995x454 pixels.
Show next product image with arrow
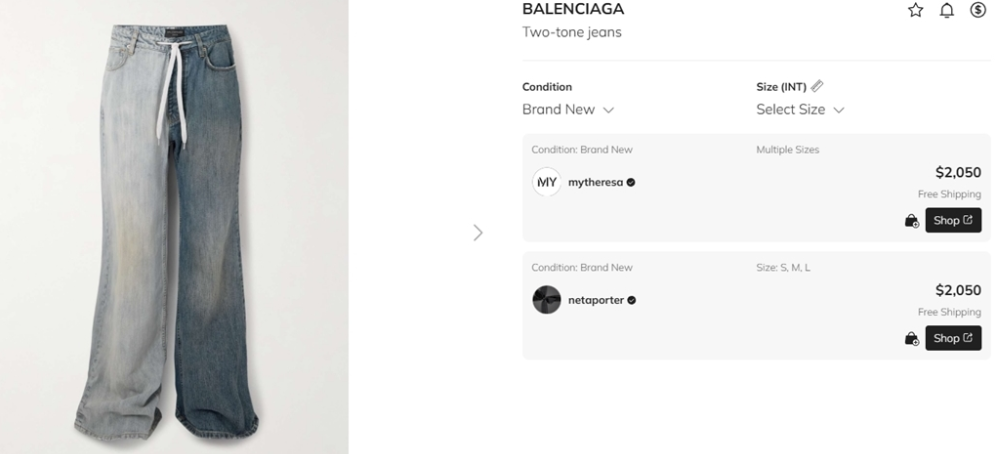[x=477, y=233]
